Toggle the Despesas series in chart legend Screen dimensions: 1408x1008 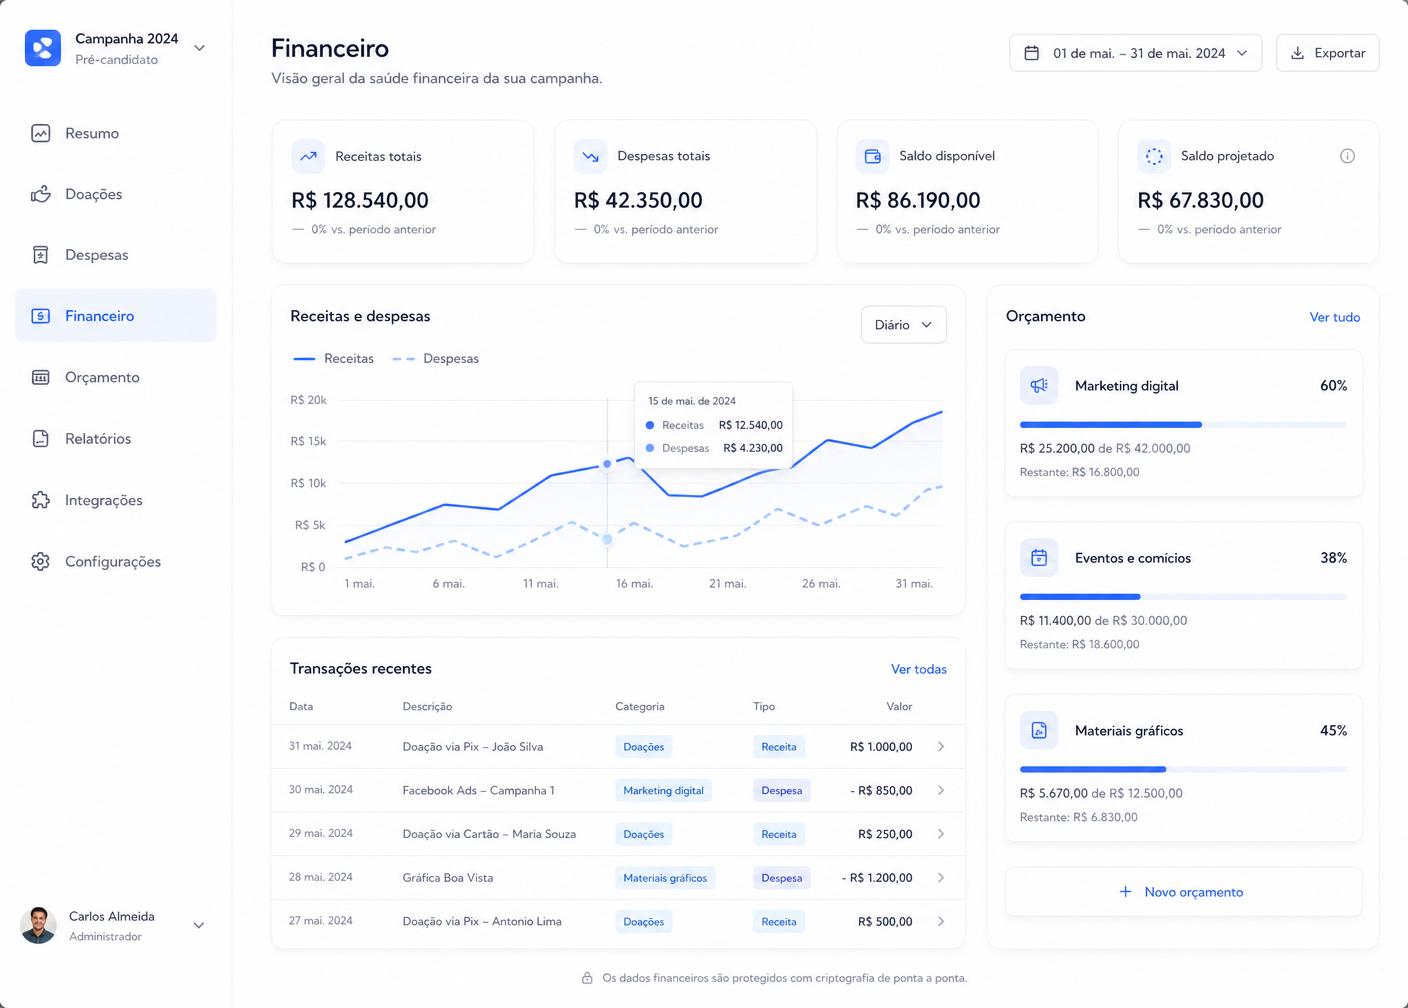point(436,358)
